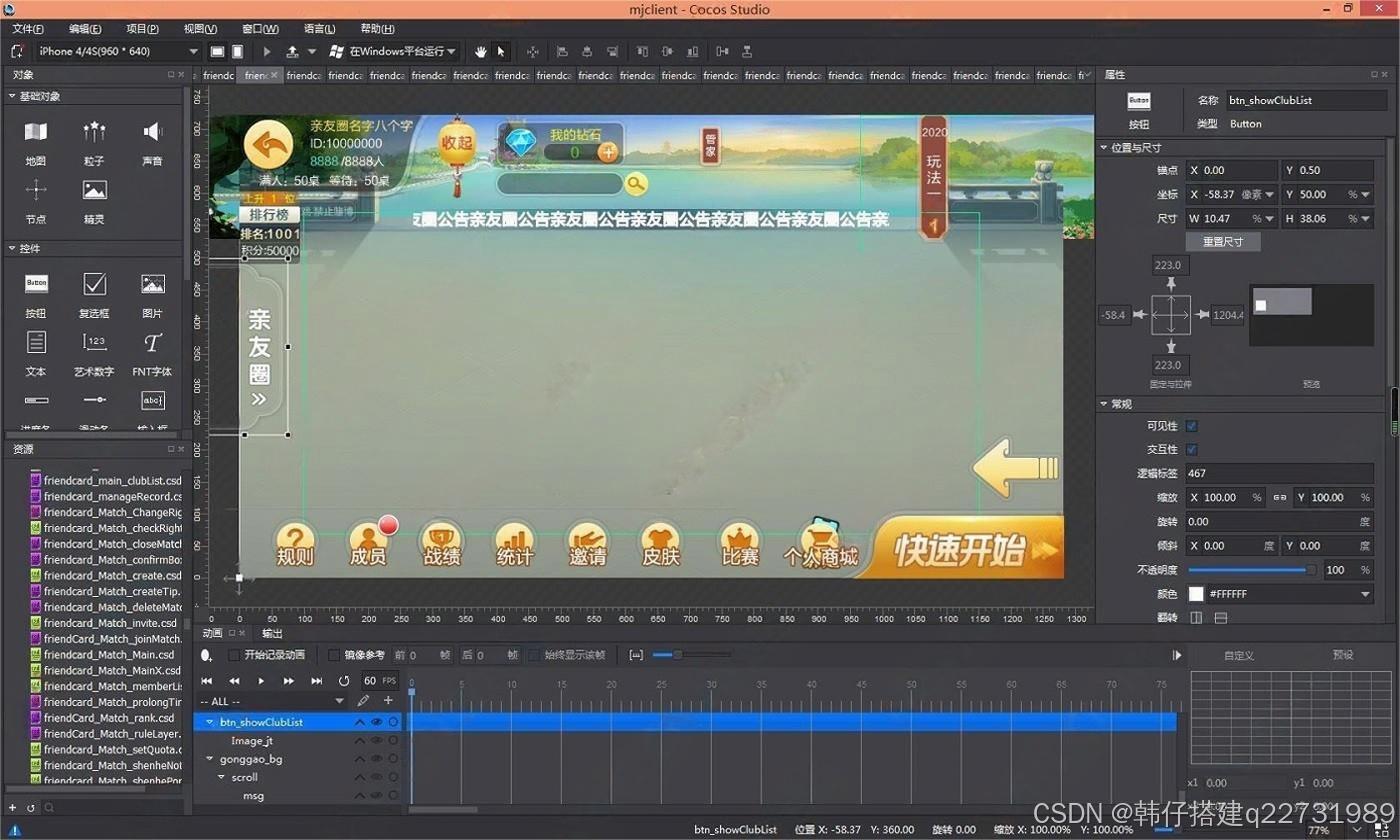1400x840 pixels.
Task: Click the plus add animation icon
Action: click(x=388, y=701)
